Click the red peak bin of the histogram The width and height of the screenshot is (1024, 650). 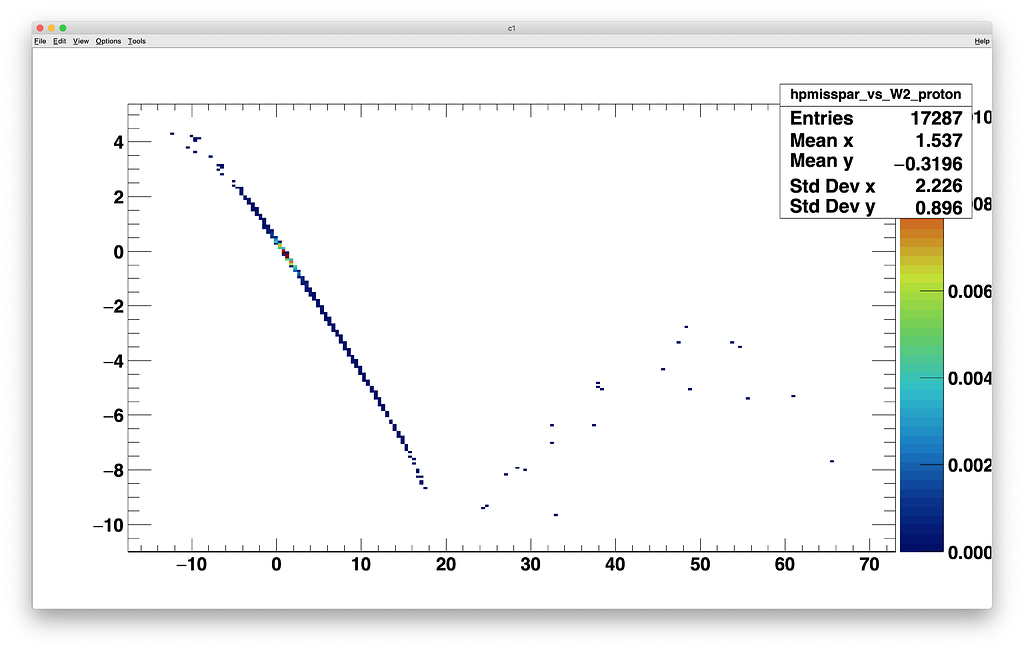[x=284, y=253]
